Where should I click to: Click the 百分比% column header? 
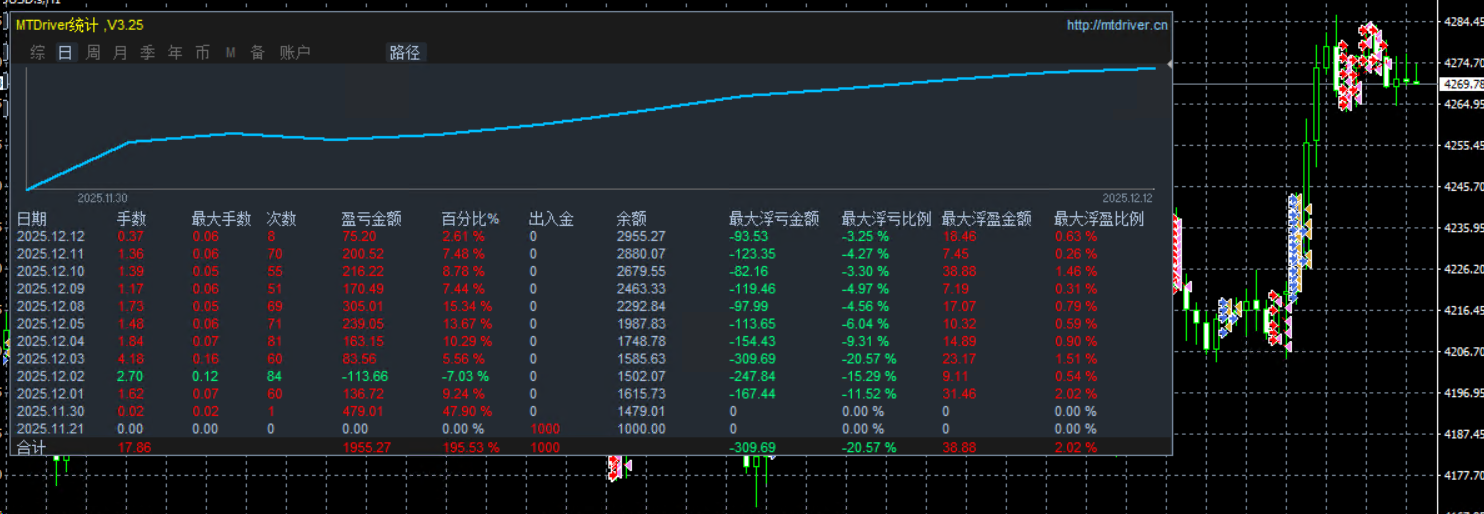470,218
